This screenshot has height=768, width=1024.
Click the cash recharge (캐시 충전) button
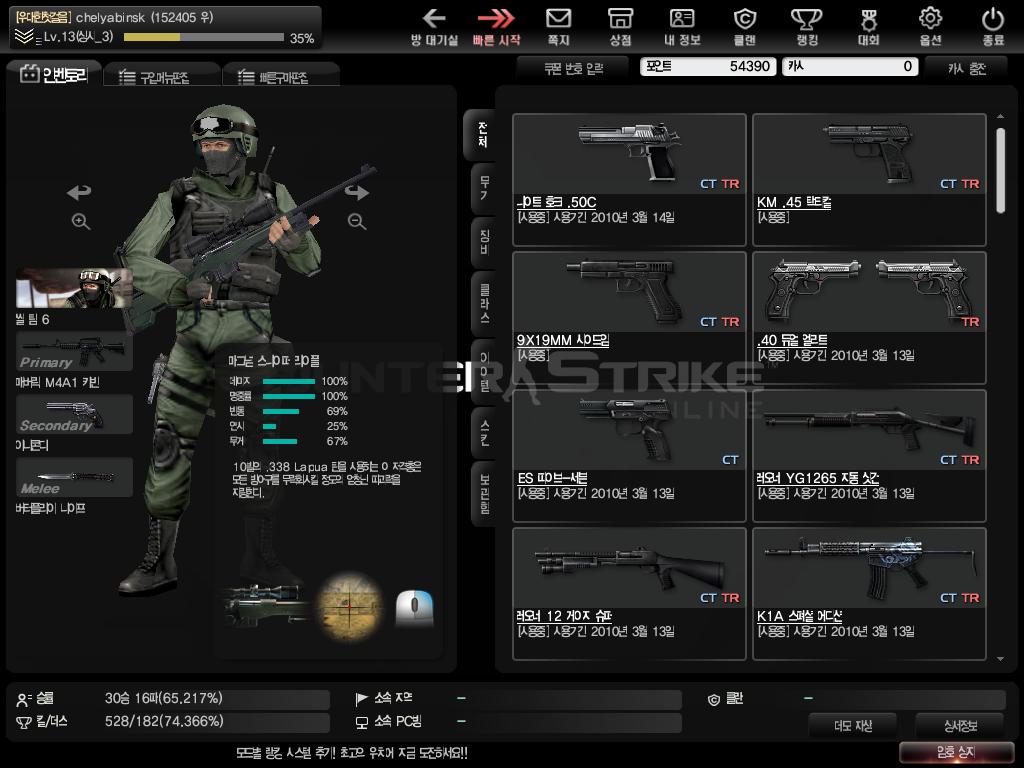[967, 68]
